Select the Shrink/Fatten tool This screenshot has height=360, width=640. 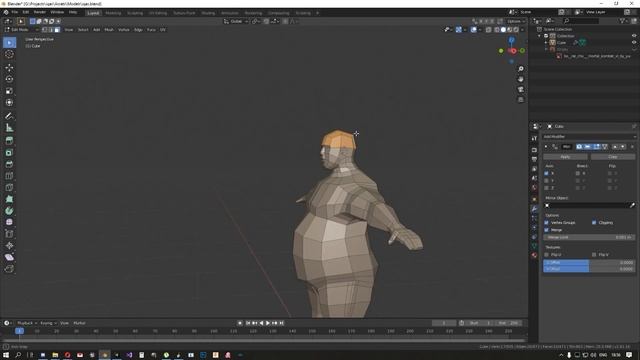click(x=9, y=245)
